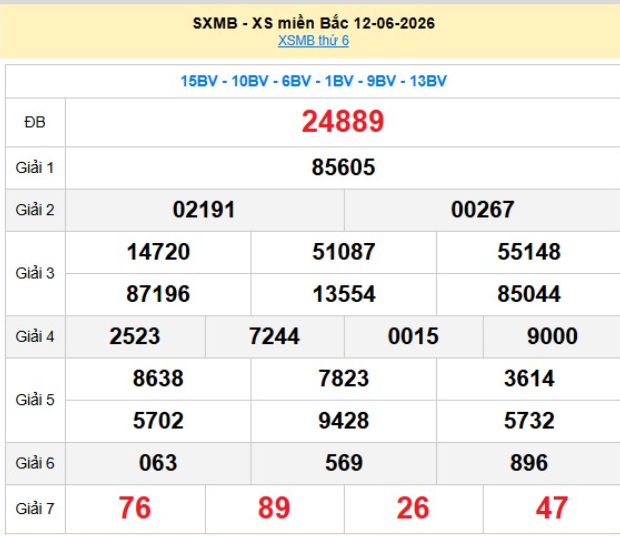Image resolution: width=620 pixels, height=536 pixels.
Task: Select seventh prize number 76
Action: (135, 508)
